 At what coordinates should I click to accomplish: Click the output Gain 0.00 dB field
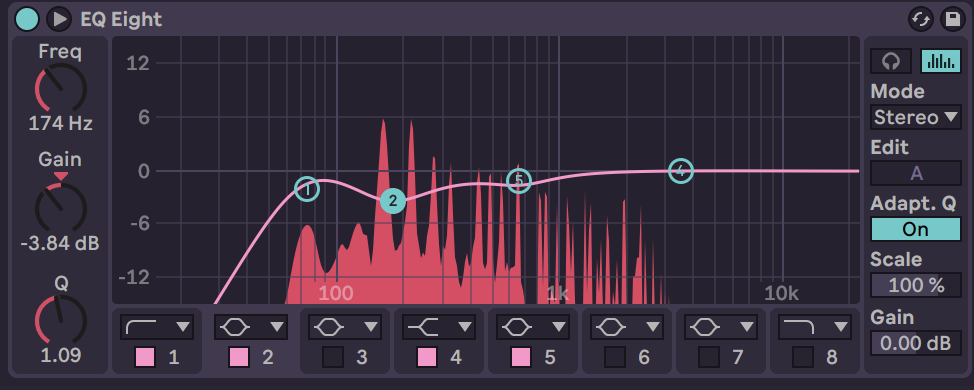coord(916,343)
